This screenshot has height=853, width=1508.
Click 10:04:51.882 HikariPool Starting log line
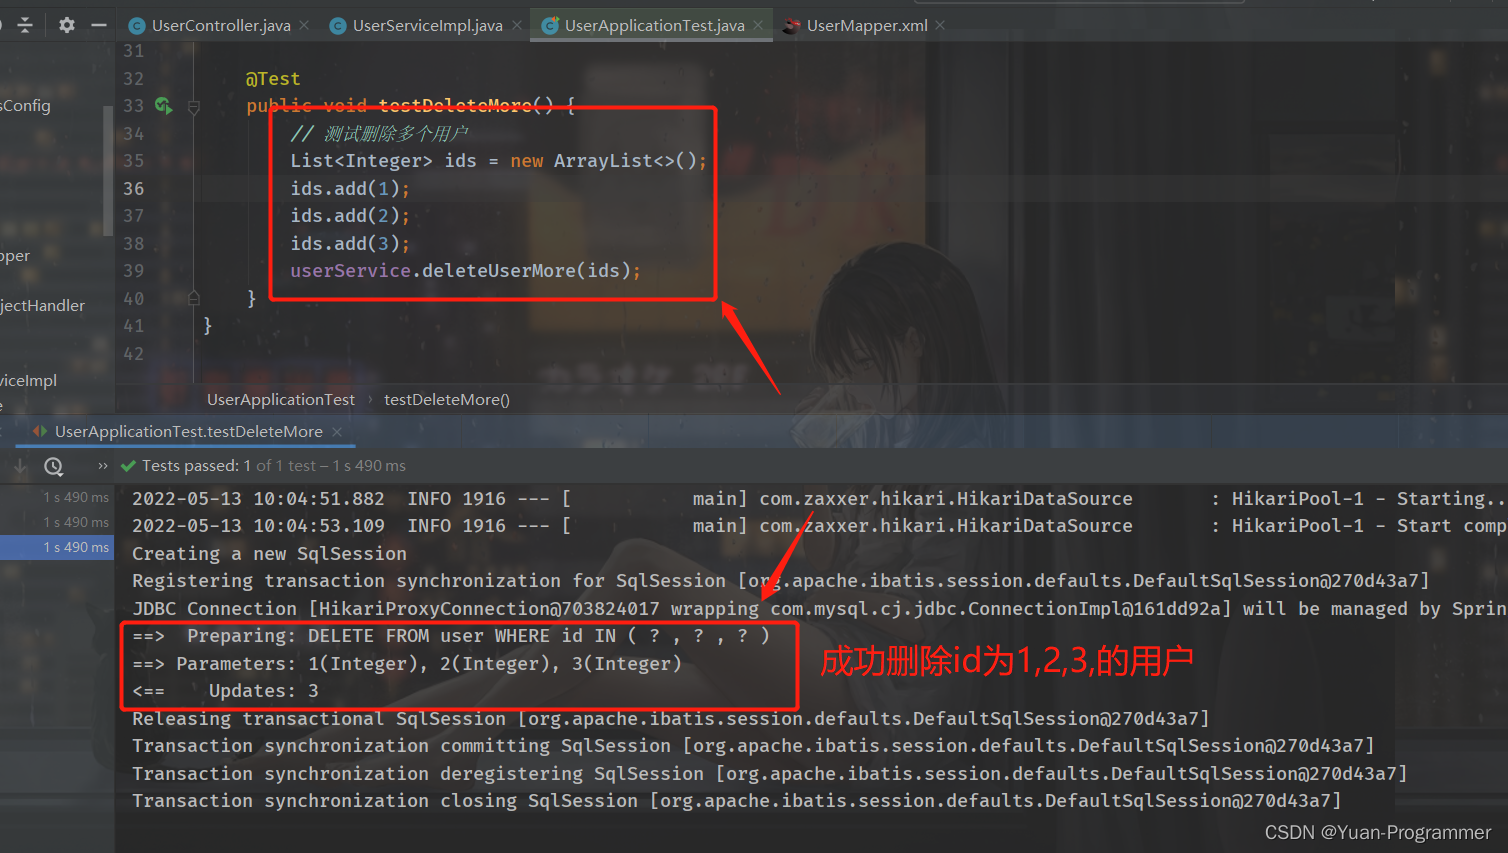click(x=819, y=499)
